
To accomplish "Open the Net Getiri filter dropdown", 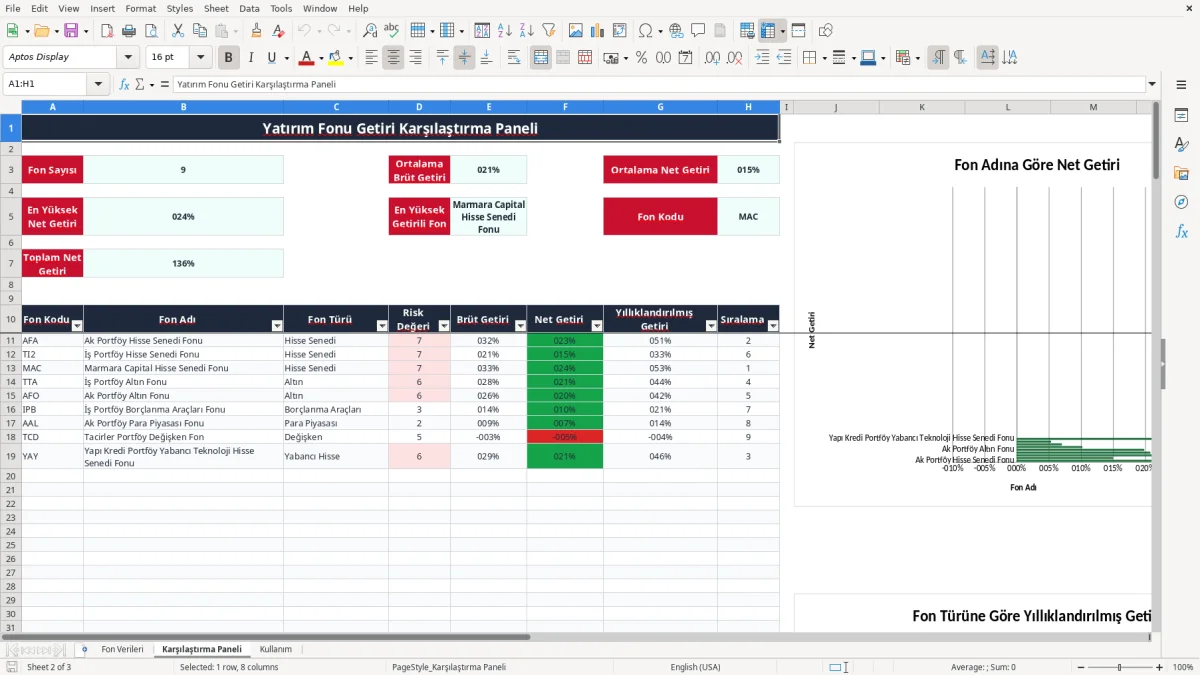I will pyautogui.click(x=597, y=326).
